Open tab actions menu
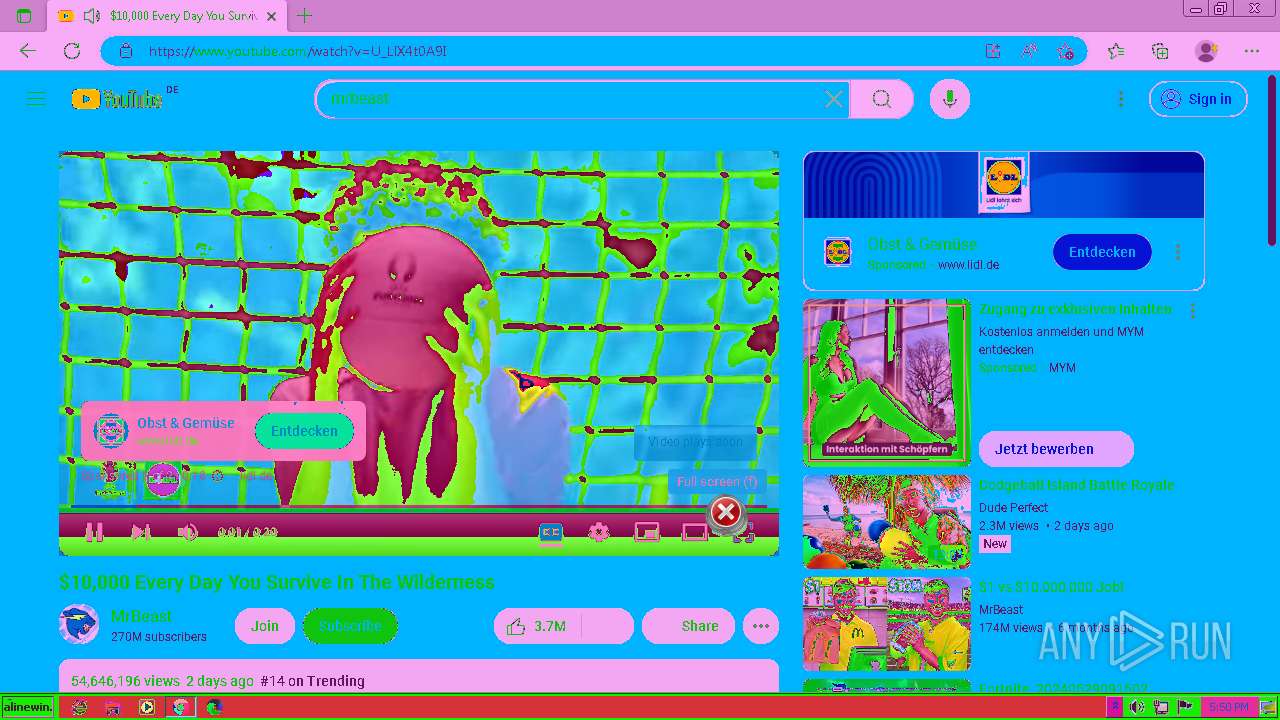This screenshot has height=720, width=1280. click(x=24, y=16)
